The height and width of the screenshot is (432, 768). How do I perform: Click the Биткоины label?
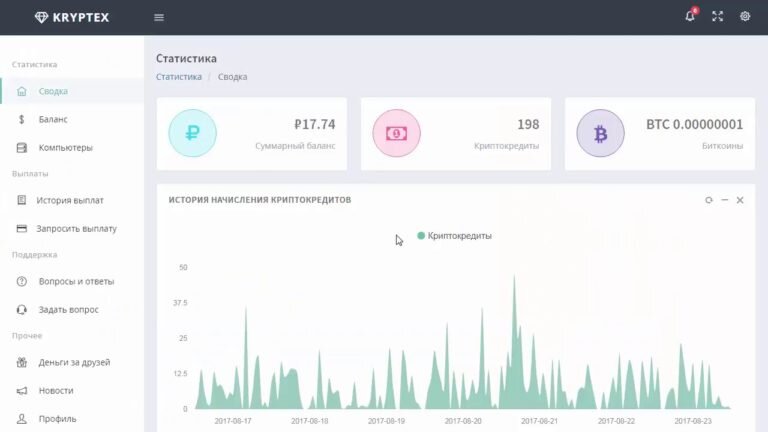tap(722, 145)
